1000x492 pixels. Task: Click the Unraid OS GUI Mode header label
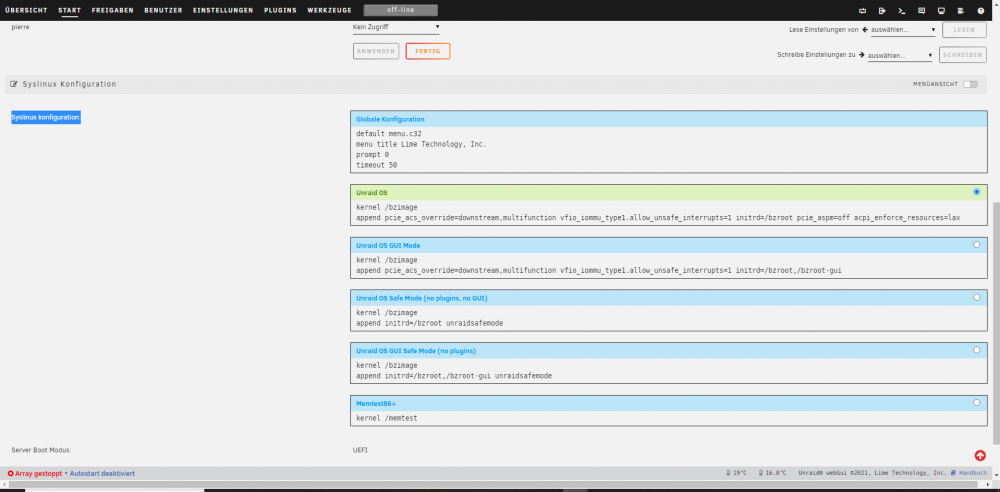tap(388, 245)
